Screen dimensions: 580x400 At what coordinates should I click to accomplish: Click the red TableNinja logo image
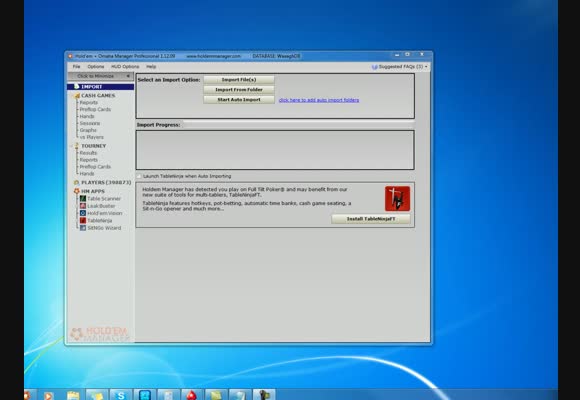(x=397, y=199)
